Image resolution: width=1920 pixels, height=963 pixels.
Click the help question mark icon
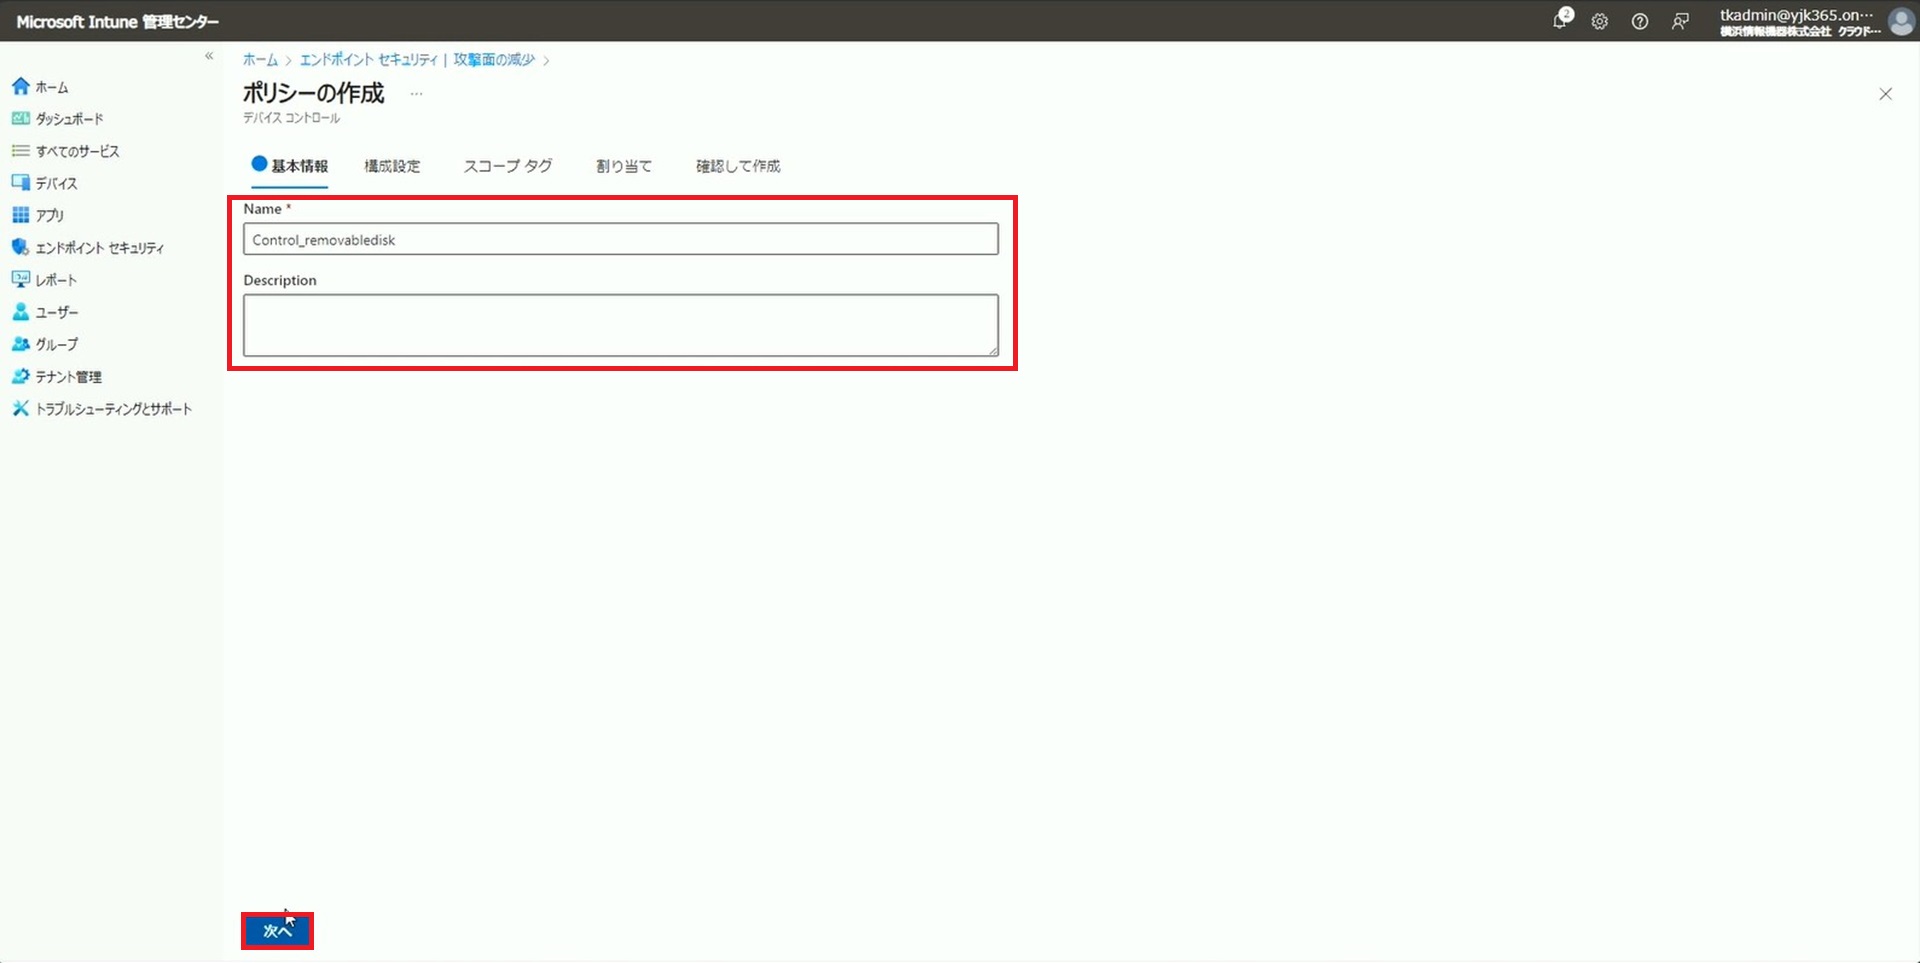[1640, 21]
